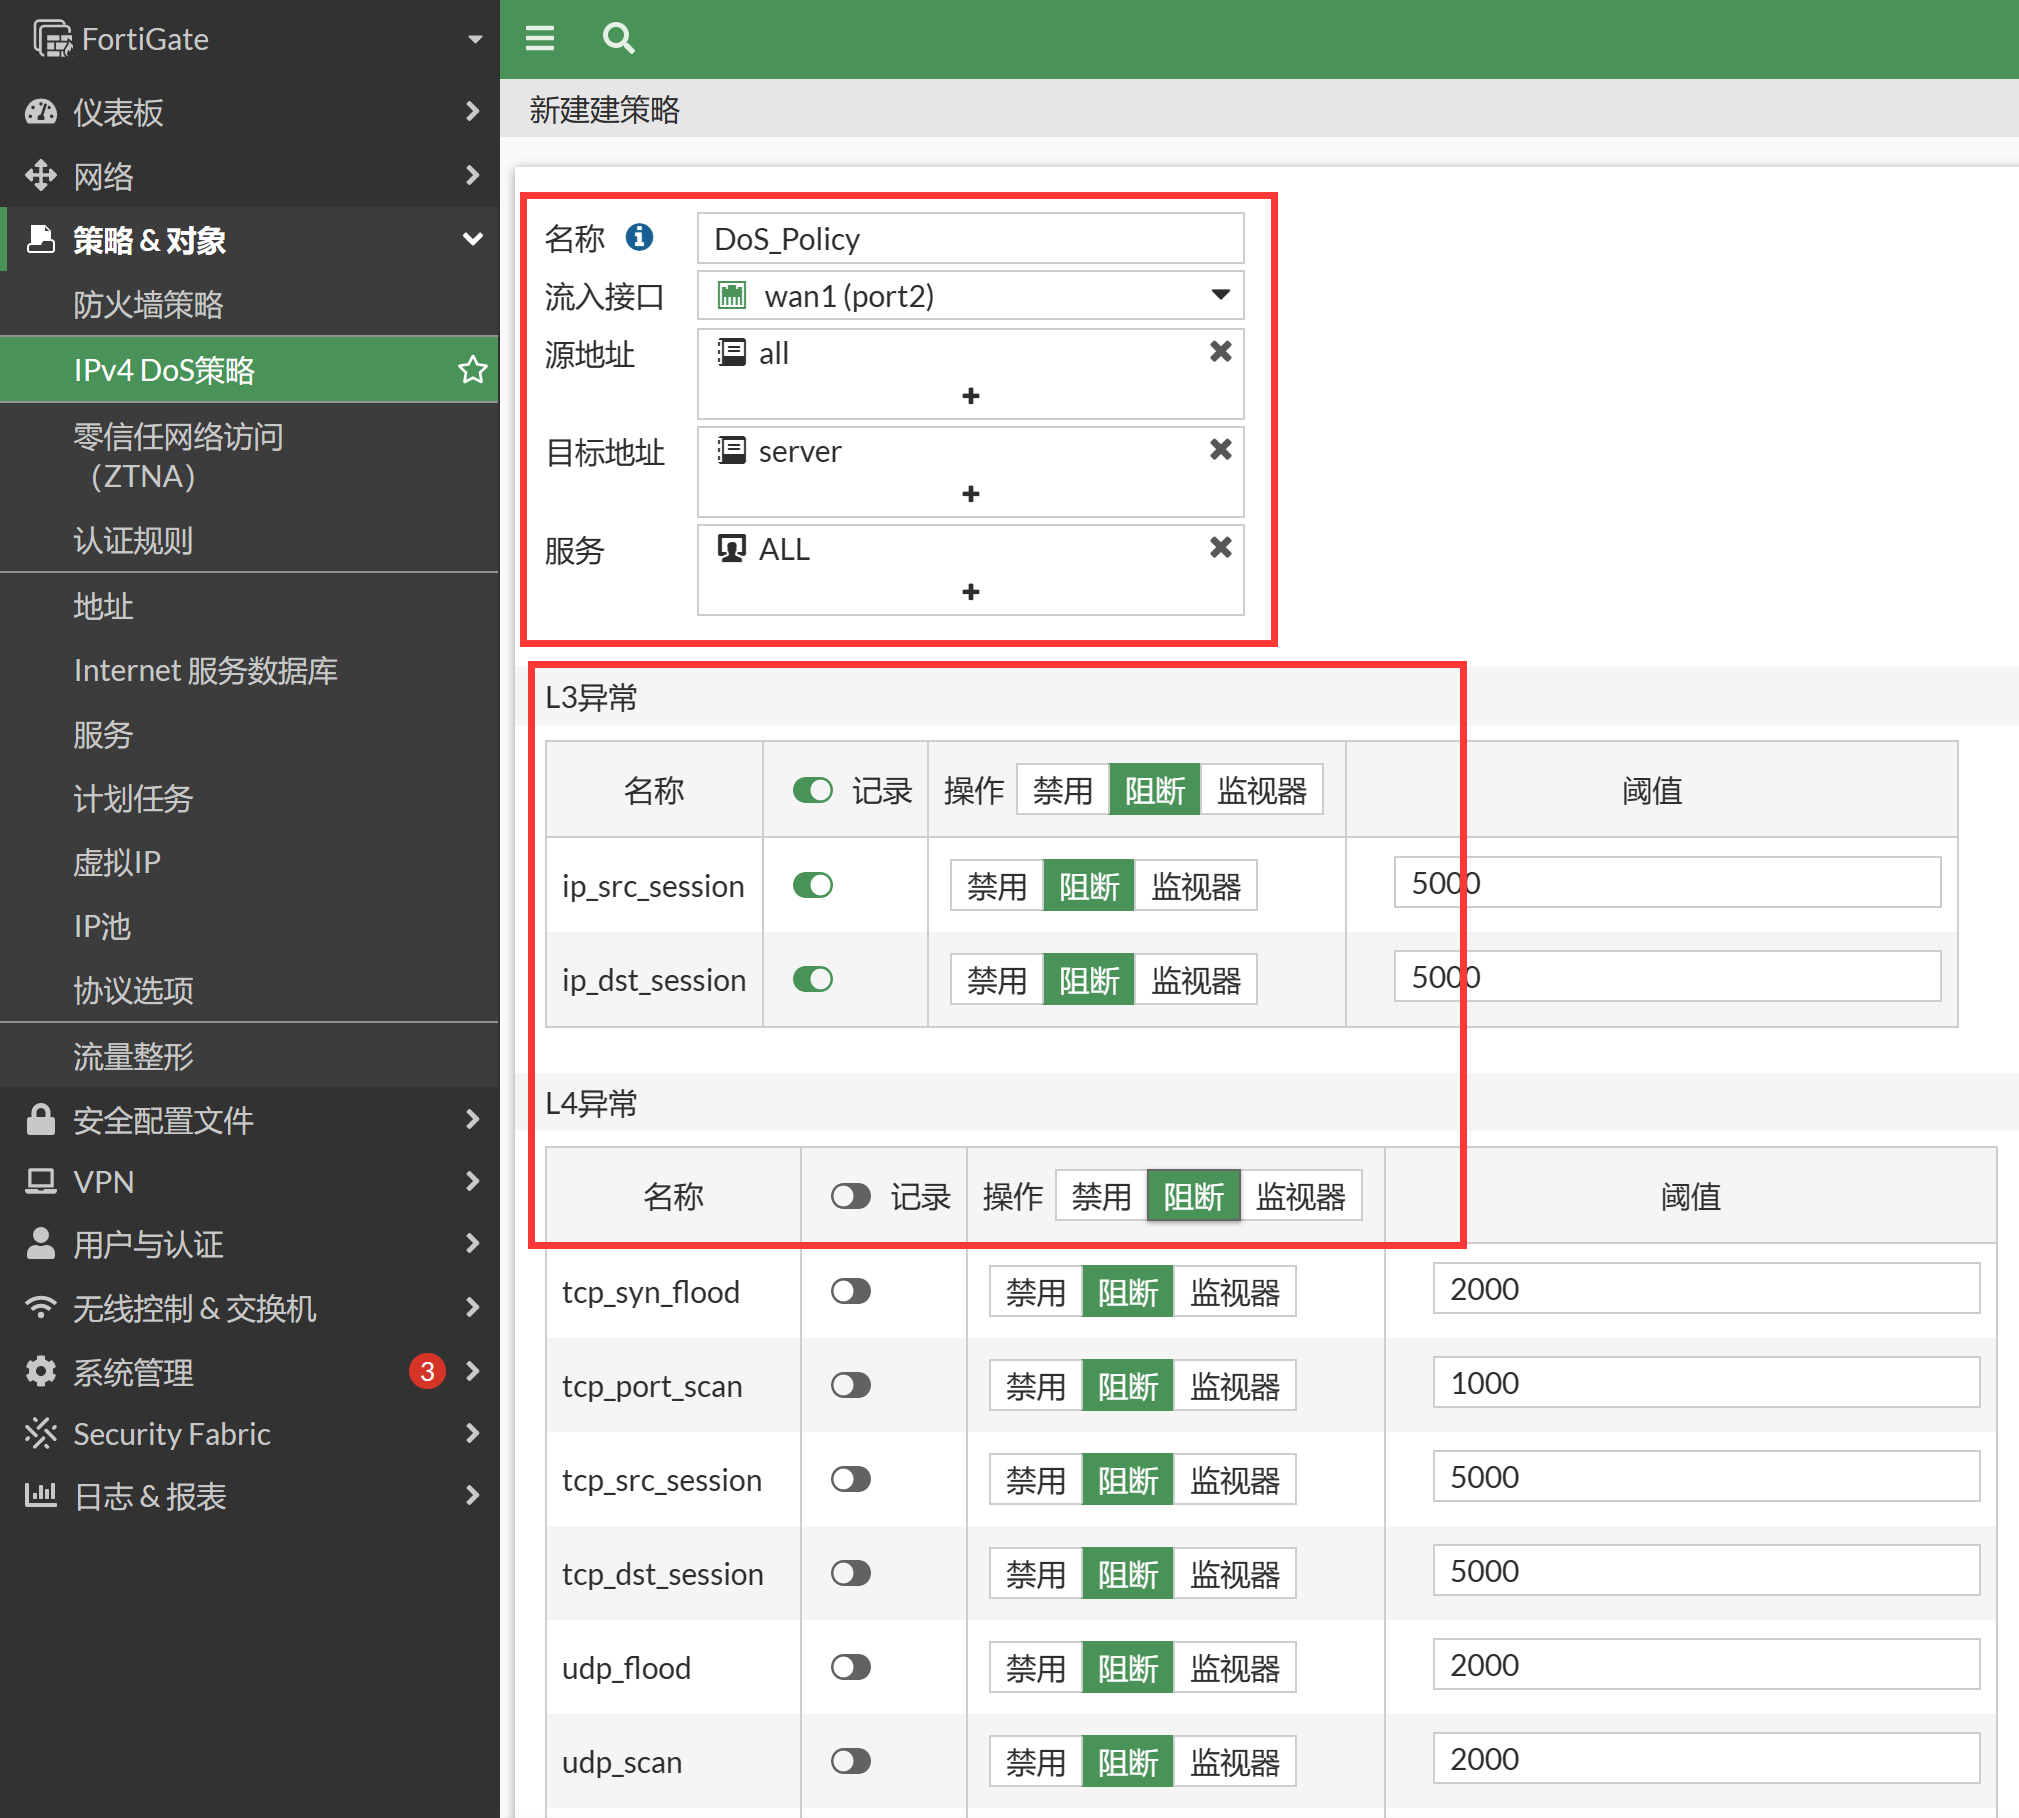This screenshot has height=1818, width=2019.
Task: Remove the 'server' destination address entry
Action: pyautogui.click(x=1220, y=450)
